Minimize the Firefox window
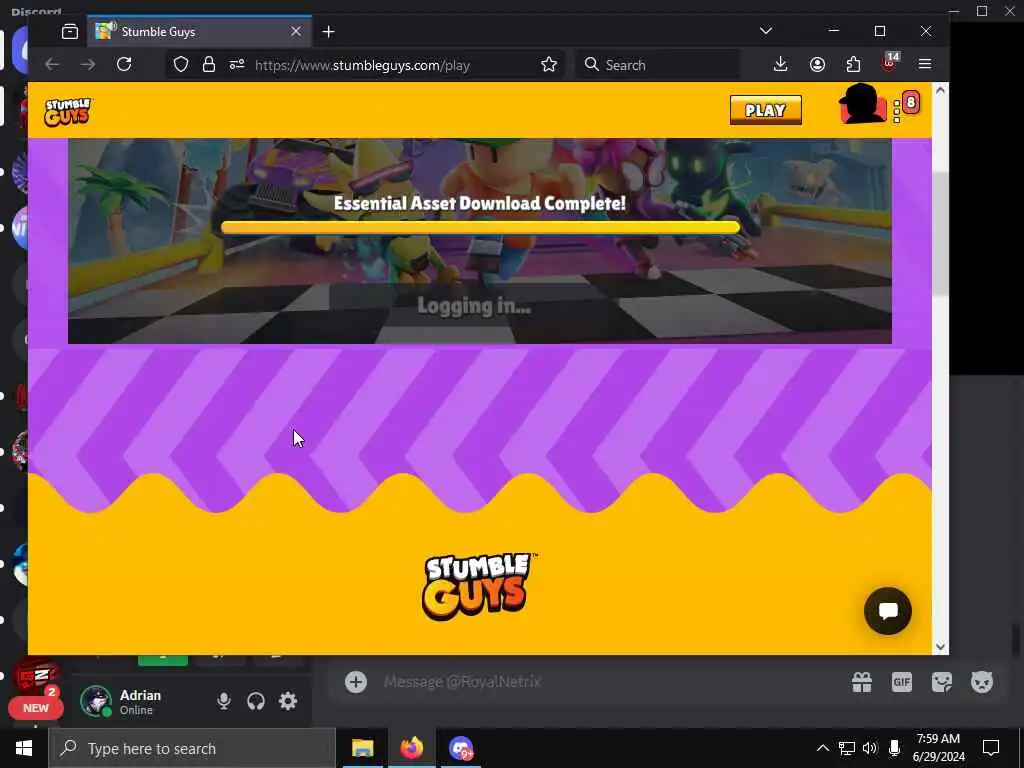1024x768 pixels. pos(834,31)
